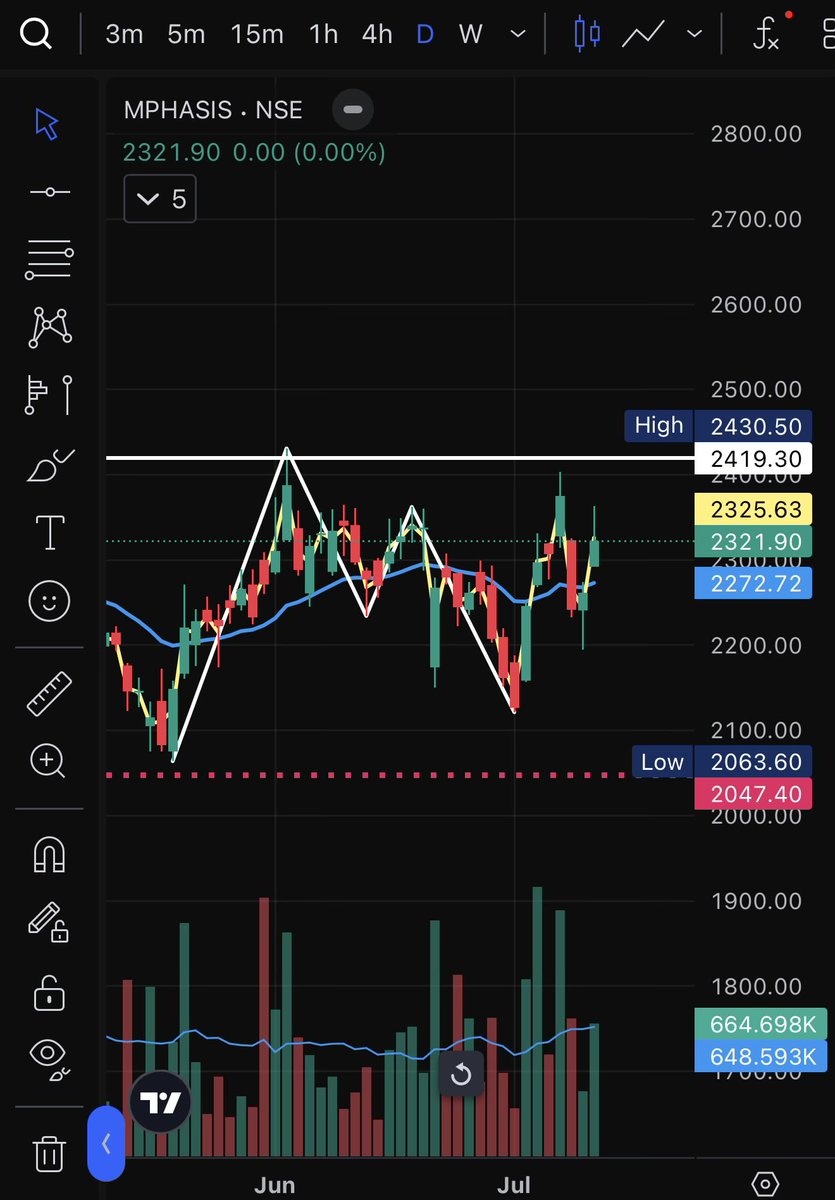Expand the 5 indicators legend
835x1200 pixels.
pyautogui.click(x=160, y=199)
